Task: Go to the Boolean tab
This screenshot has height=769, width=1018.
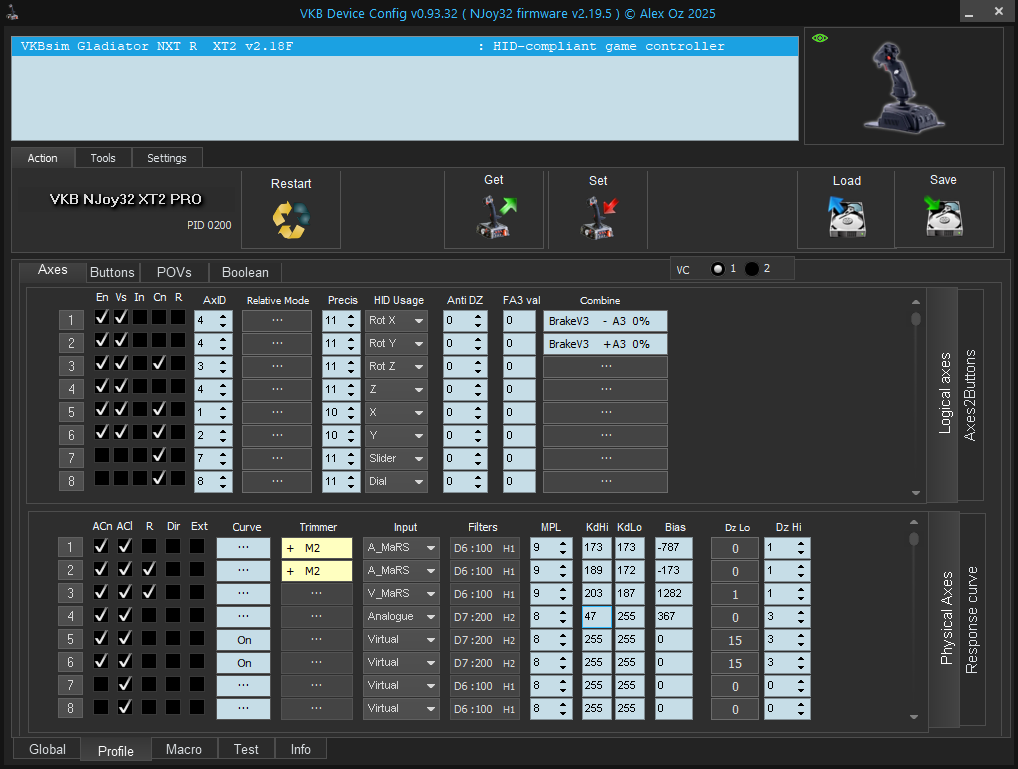Action: point(245,272)
